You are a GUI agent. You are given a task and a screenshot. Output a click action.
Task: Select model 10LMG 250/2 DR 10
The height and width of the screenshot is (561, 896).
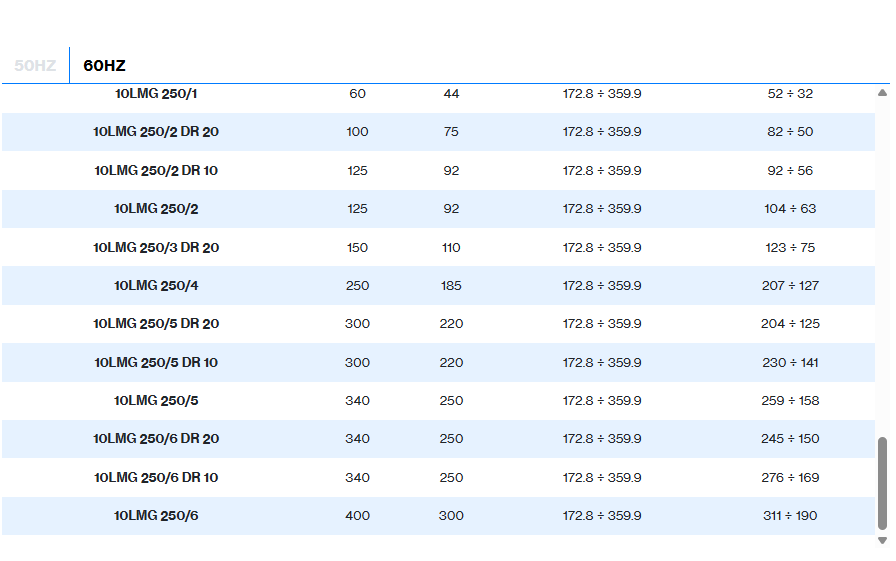[x=156, y=171]
